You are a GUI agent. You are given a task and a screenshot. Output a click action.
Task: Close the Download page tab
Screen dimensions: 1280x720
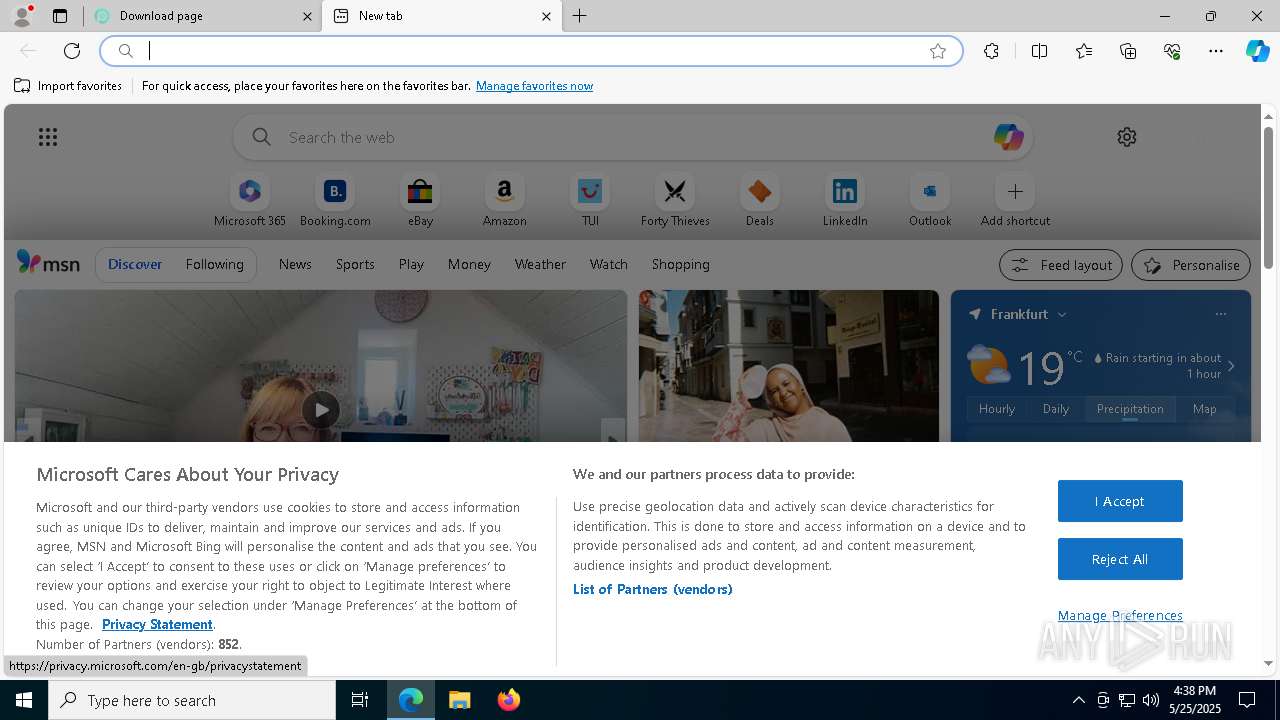[x=307, y=16]
